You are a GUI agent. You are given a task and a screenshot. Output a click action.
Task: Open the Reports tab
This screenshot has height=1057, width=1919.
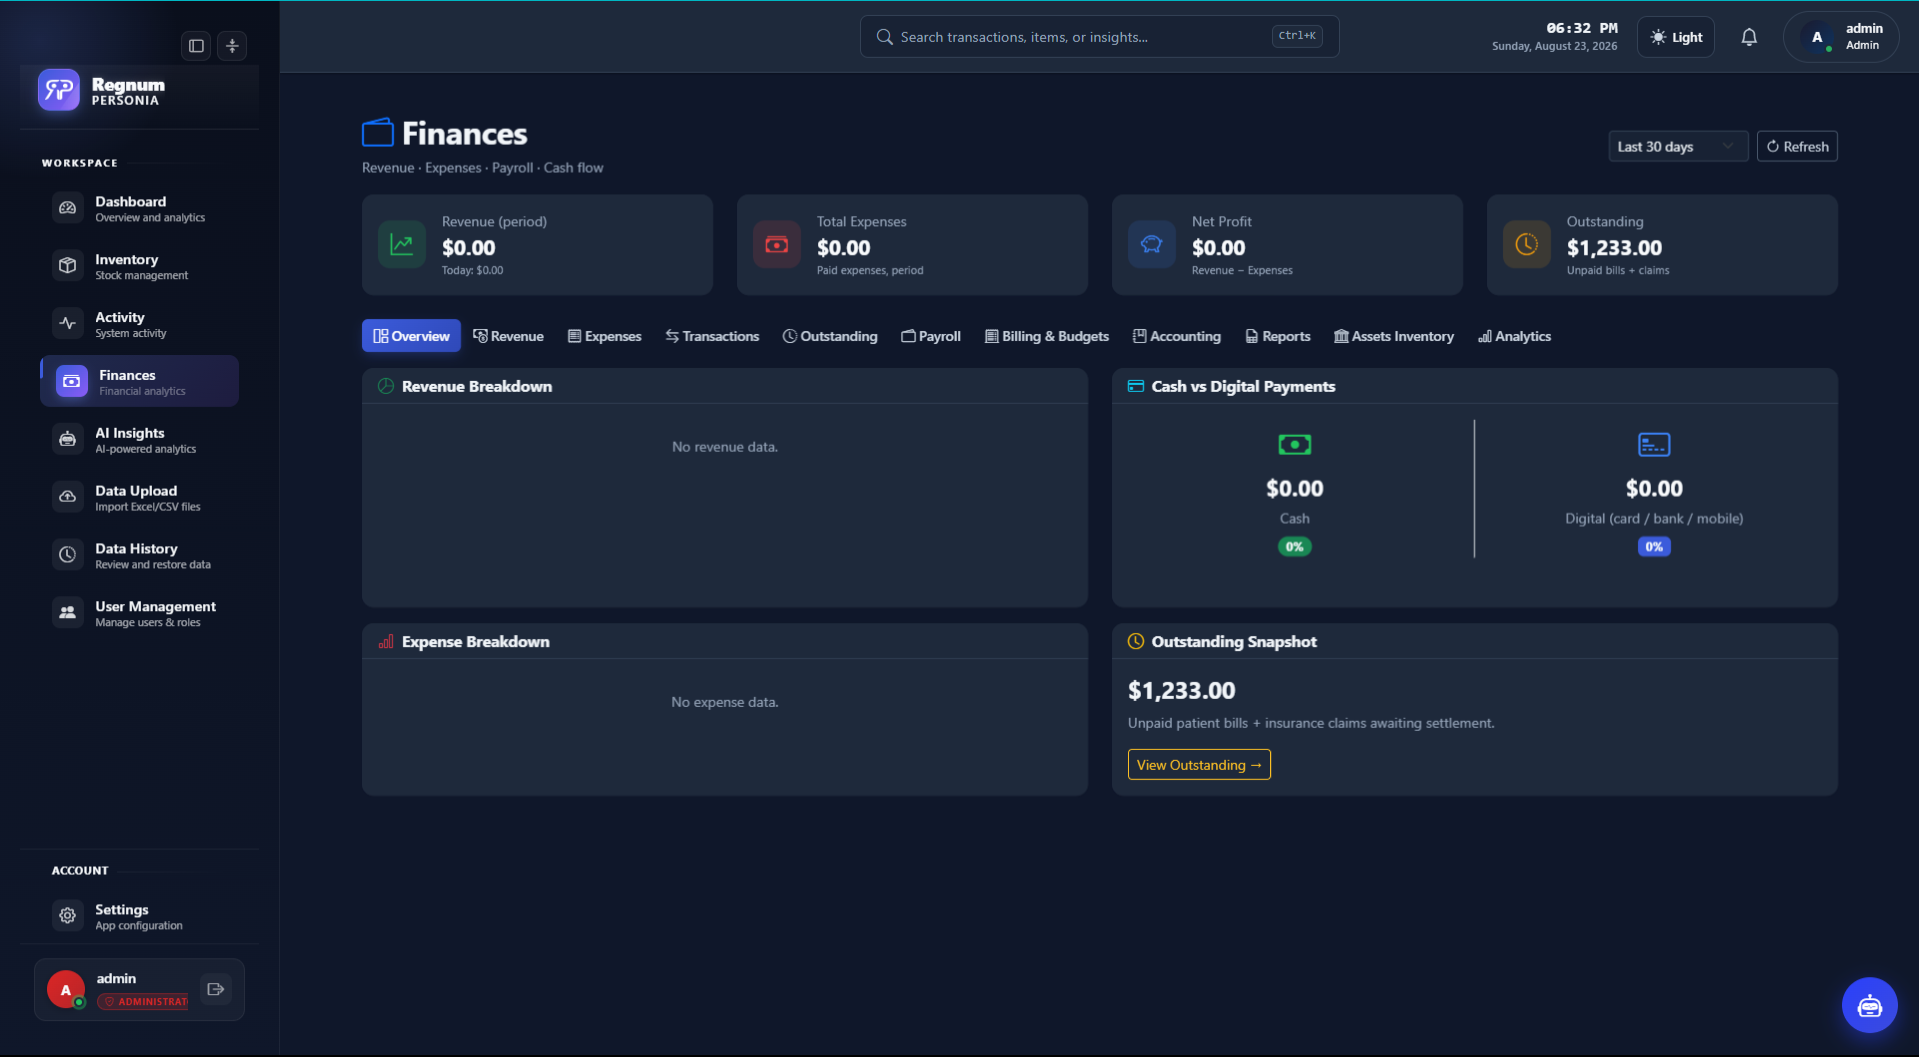pos(1278,336)
